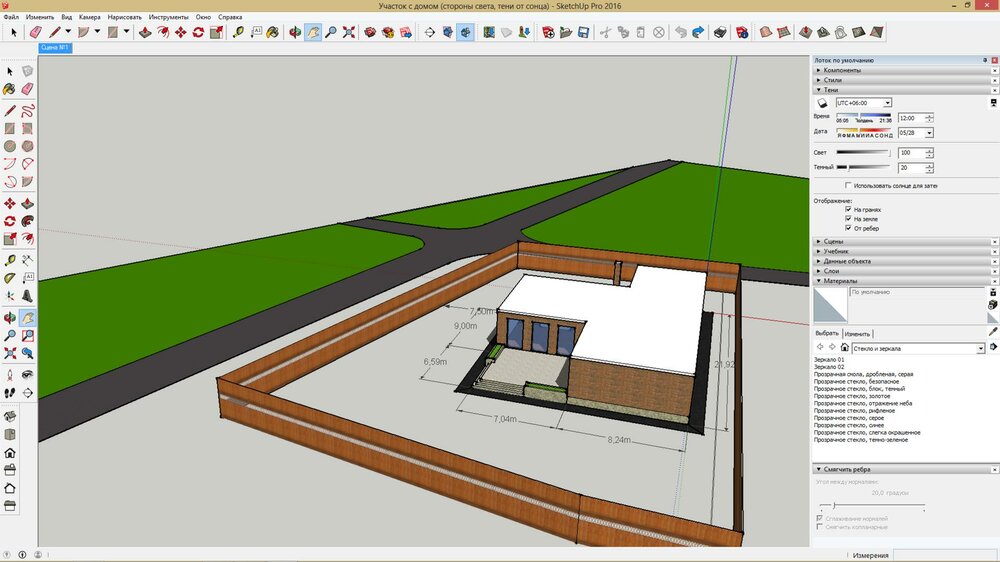Choose the Rotate tool in top toolbar
This screenshot has height=562, width=1000.
(198, 32)
